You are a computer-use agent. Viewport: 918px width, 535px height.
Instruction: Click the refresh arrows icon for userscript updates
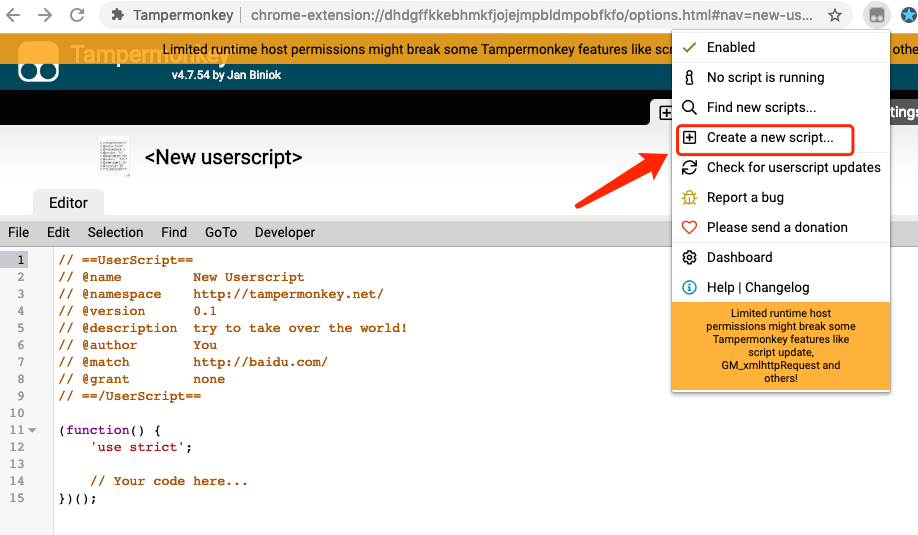[x=690, y=167]
